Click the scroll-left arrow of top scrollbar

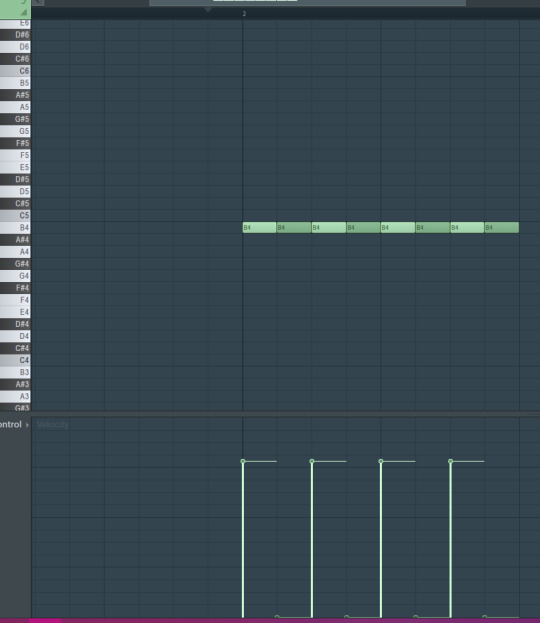click(37, 2)
